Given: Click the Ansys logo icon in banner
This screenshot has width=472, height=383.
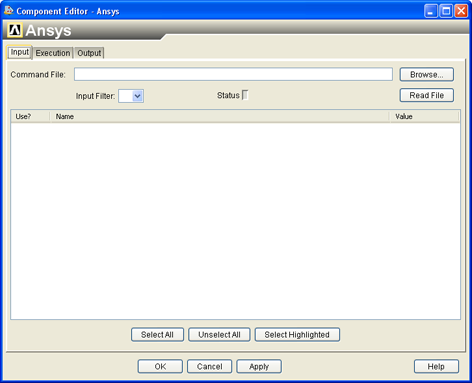Looking at the screenshot, I should tap(15, 30).
